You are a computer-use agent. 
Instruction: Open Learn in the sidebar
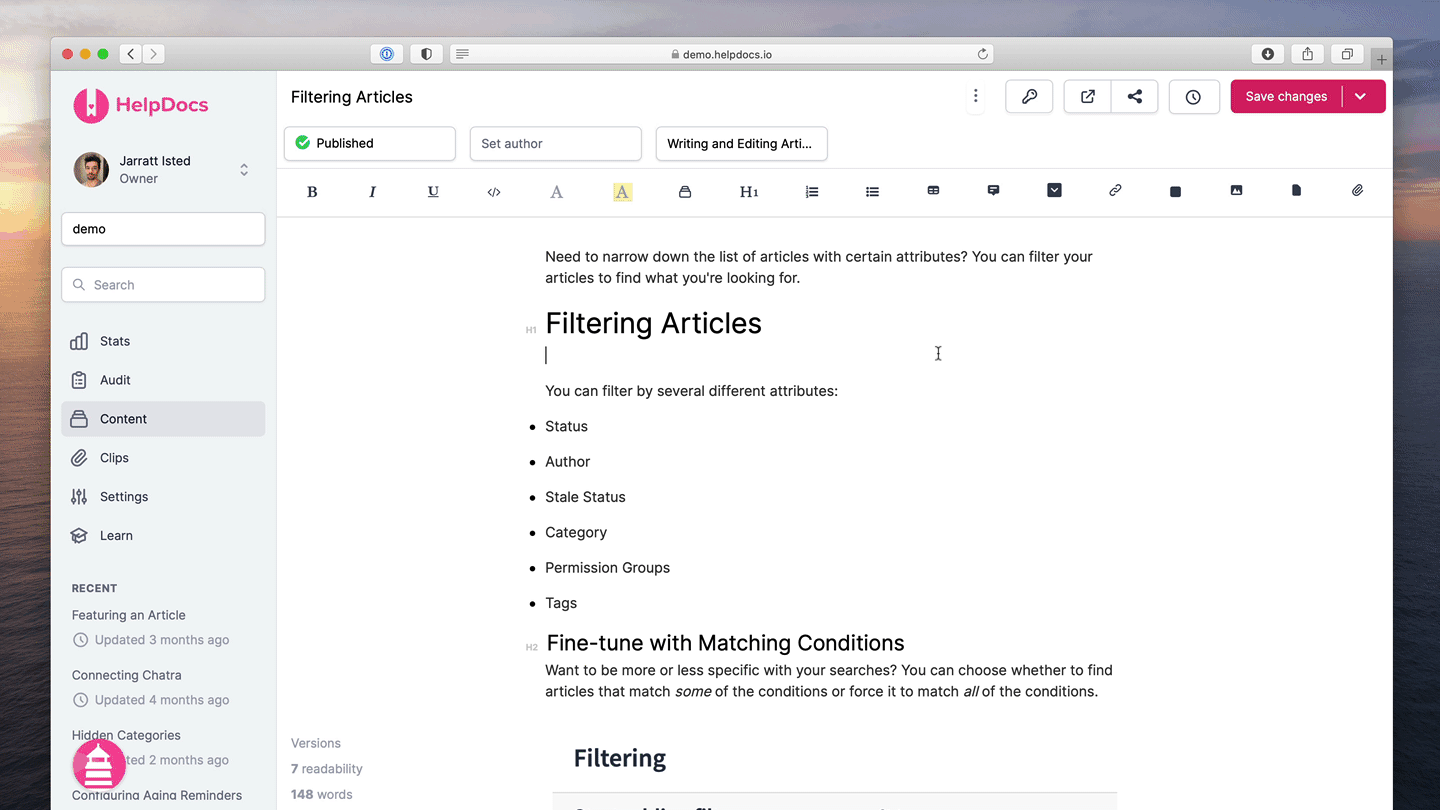[163, 536]
